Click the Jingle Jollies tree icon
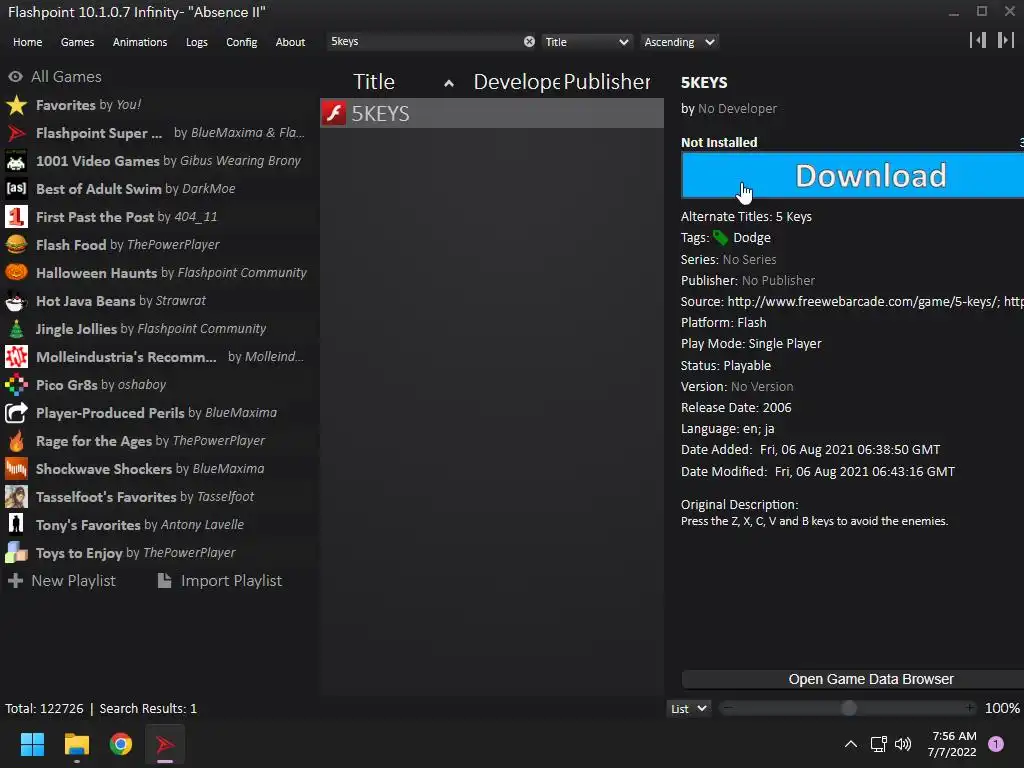1024x768 pixels. (16, 329)
